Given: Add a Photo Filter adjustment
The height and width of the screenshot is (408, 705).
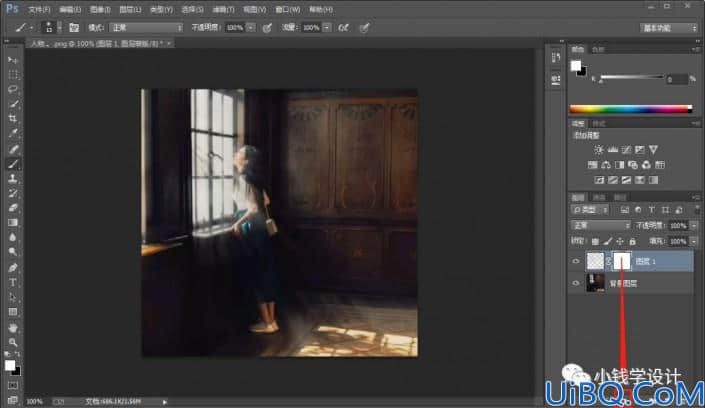Looking at the screenshot, I should 633,165.
